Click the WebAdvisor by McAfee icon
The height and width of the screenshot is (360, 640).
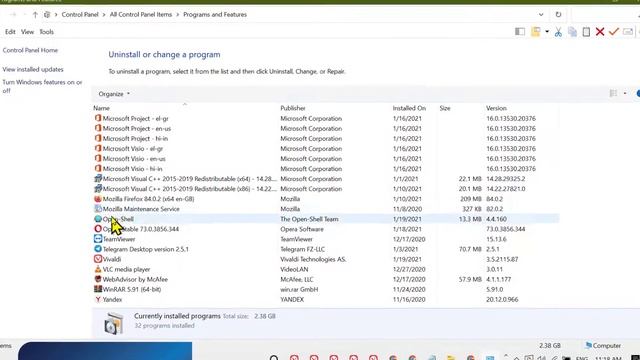click(98, 279)
